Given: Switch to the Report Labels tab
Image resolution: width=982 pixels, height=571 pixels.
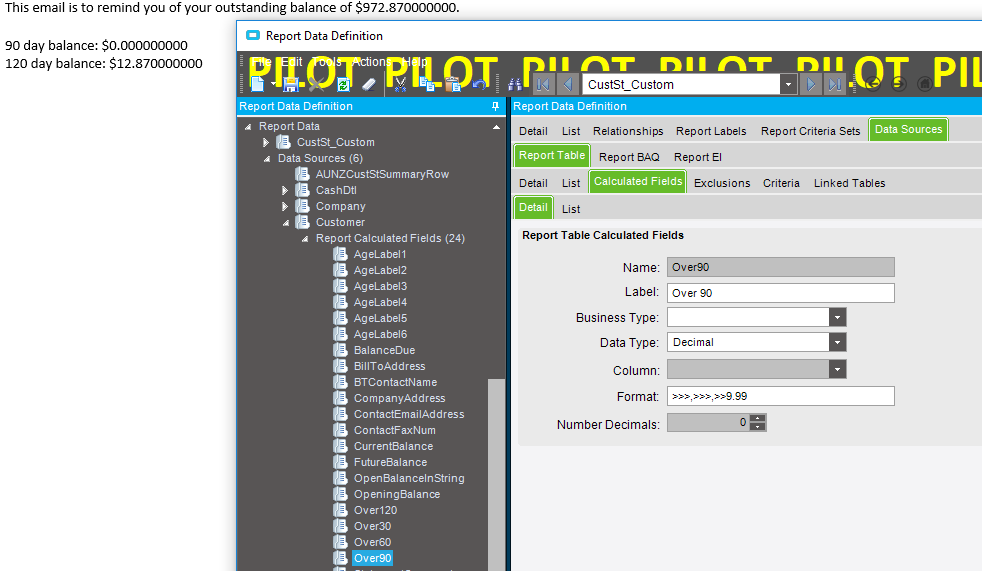Looking at the screenshot, I should pyautogui.click(x=711, y=131).
